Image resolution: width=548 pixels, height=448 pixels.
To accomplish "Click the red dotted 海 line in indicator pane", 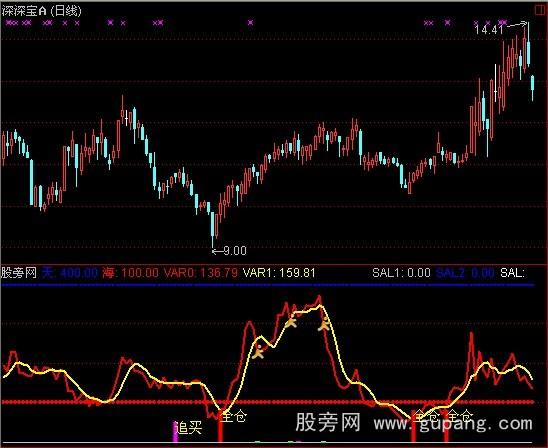I will click(x=268, y=402).
